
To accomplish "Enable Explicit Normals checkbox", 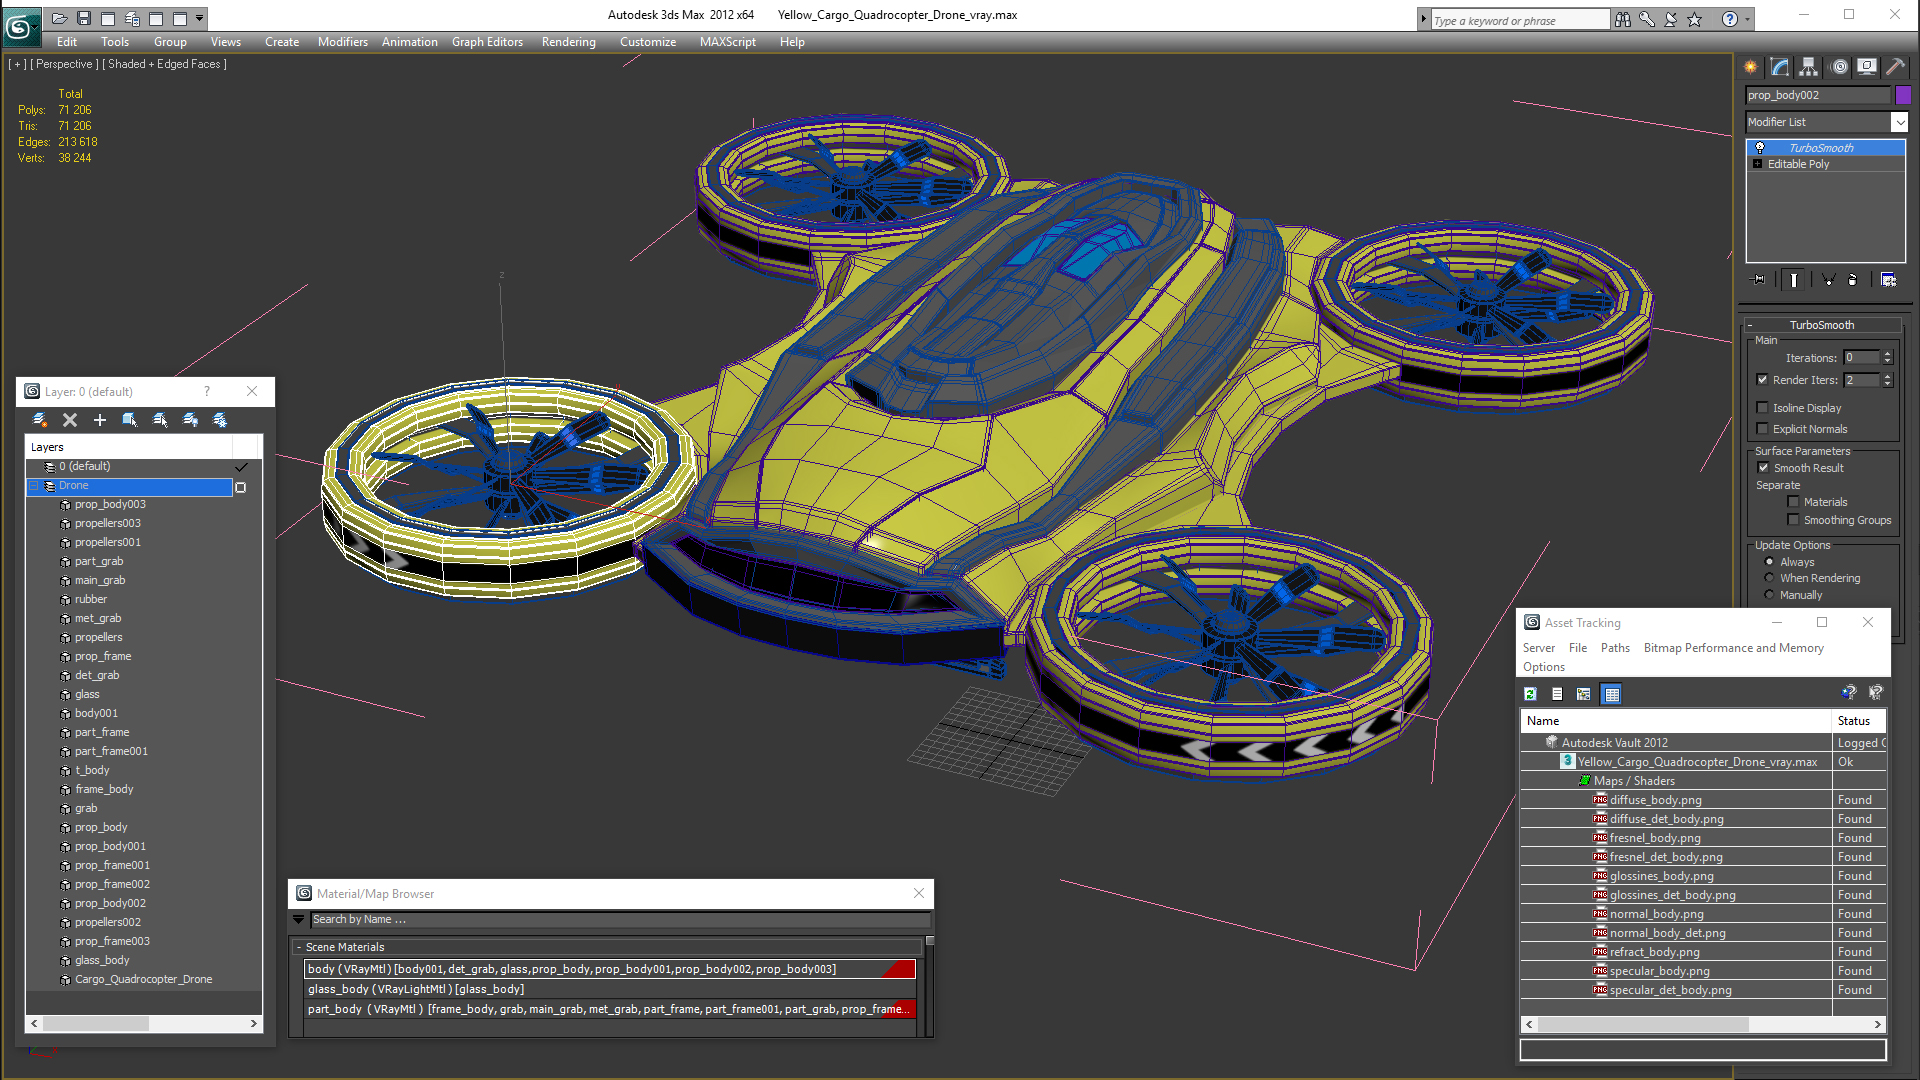I will tap(1763, 429).
